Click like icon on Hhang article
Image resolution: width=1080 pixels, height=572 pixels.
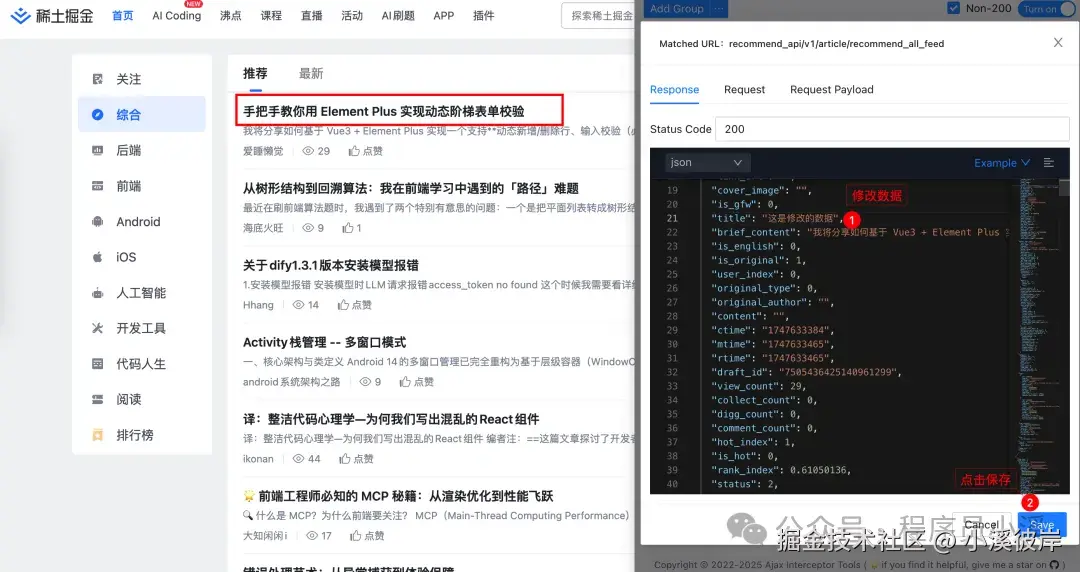343,305
